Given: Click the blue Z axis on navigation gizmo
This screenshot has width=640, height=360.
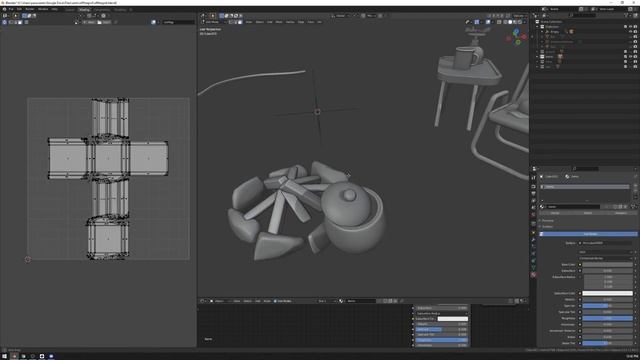Looking at the screenshot, I should pyautogui.click(x=516, y=31).
